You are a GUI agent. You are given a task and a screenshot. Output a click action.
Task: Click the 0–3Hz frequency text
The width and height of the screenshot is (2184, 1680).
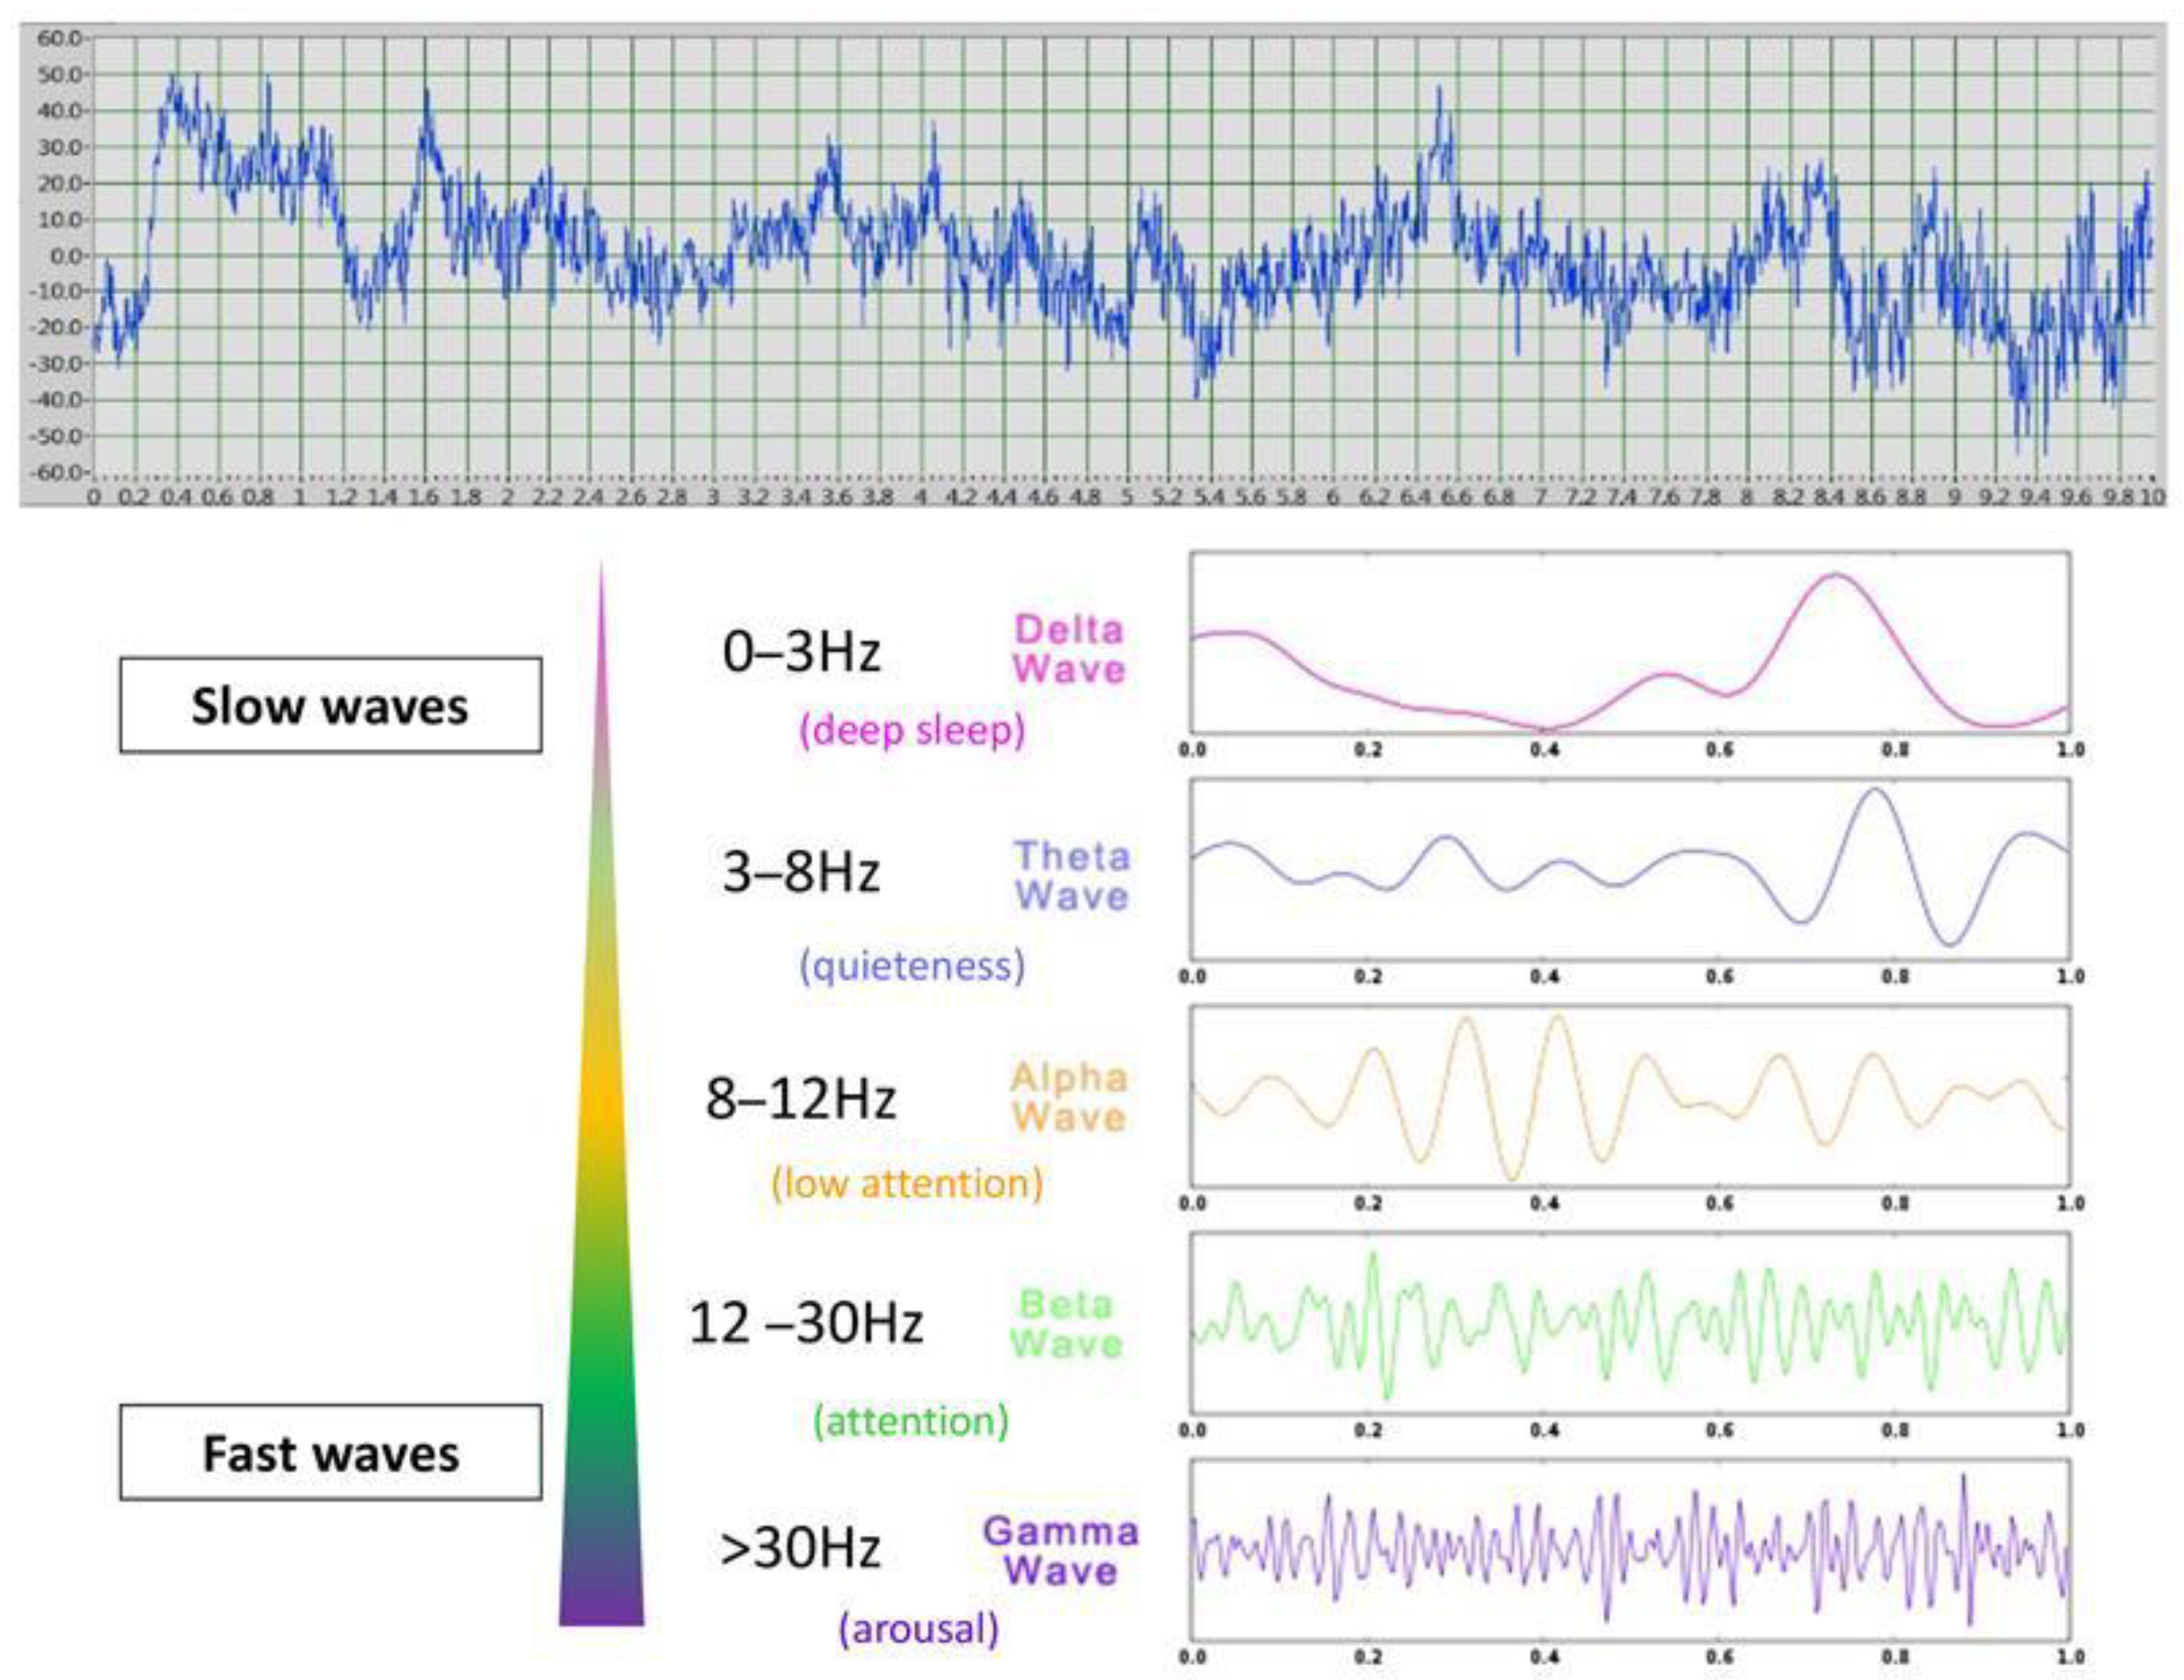(x=801, y=652)
